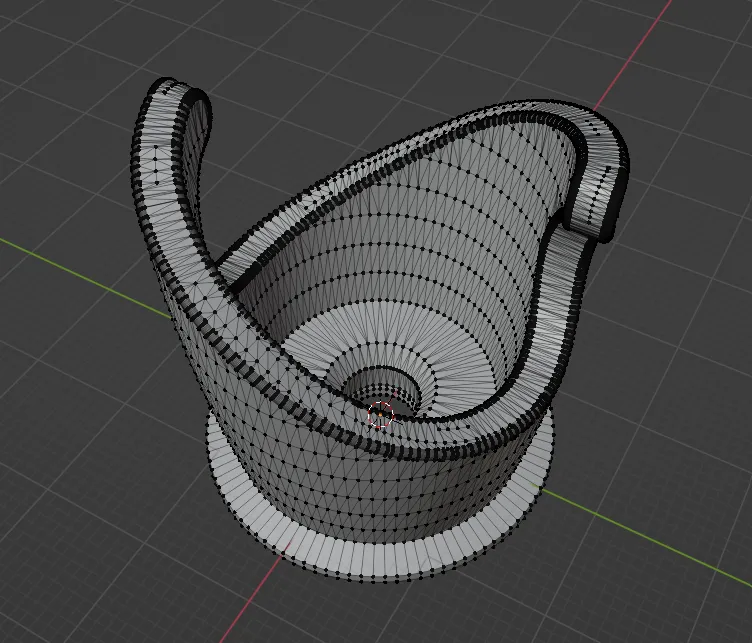752x643 pixels.
Task: Click empty viewport space in the bottom-left corner
Action: pos(60,590)
